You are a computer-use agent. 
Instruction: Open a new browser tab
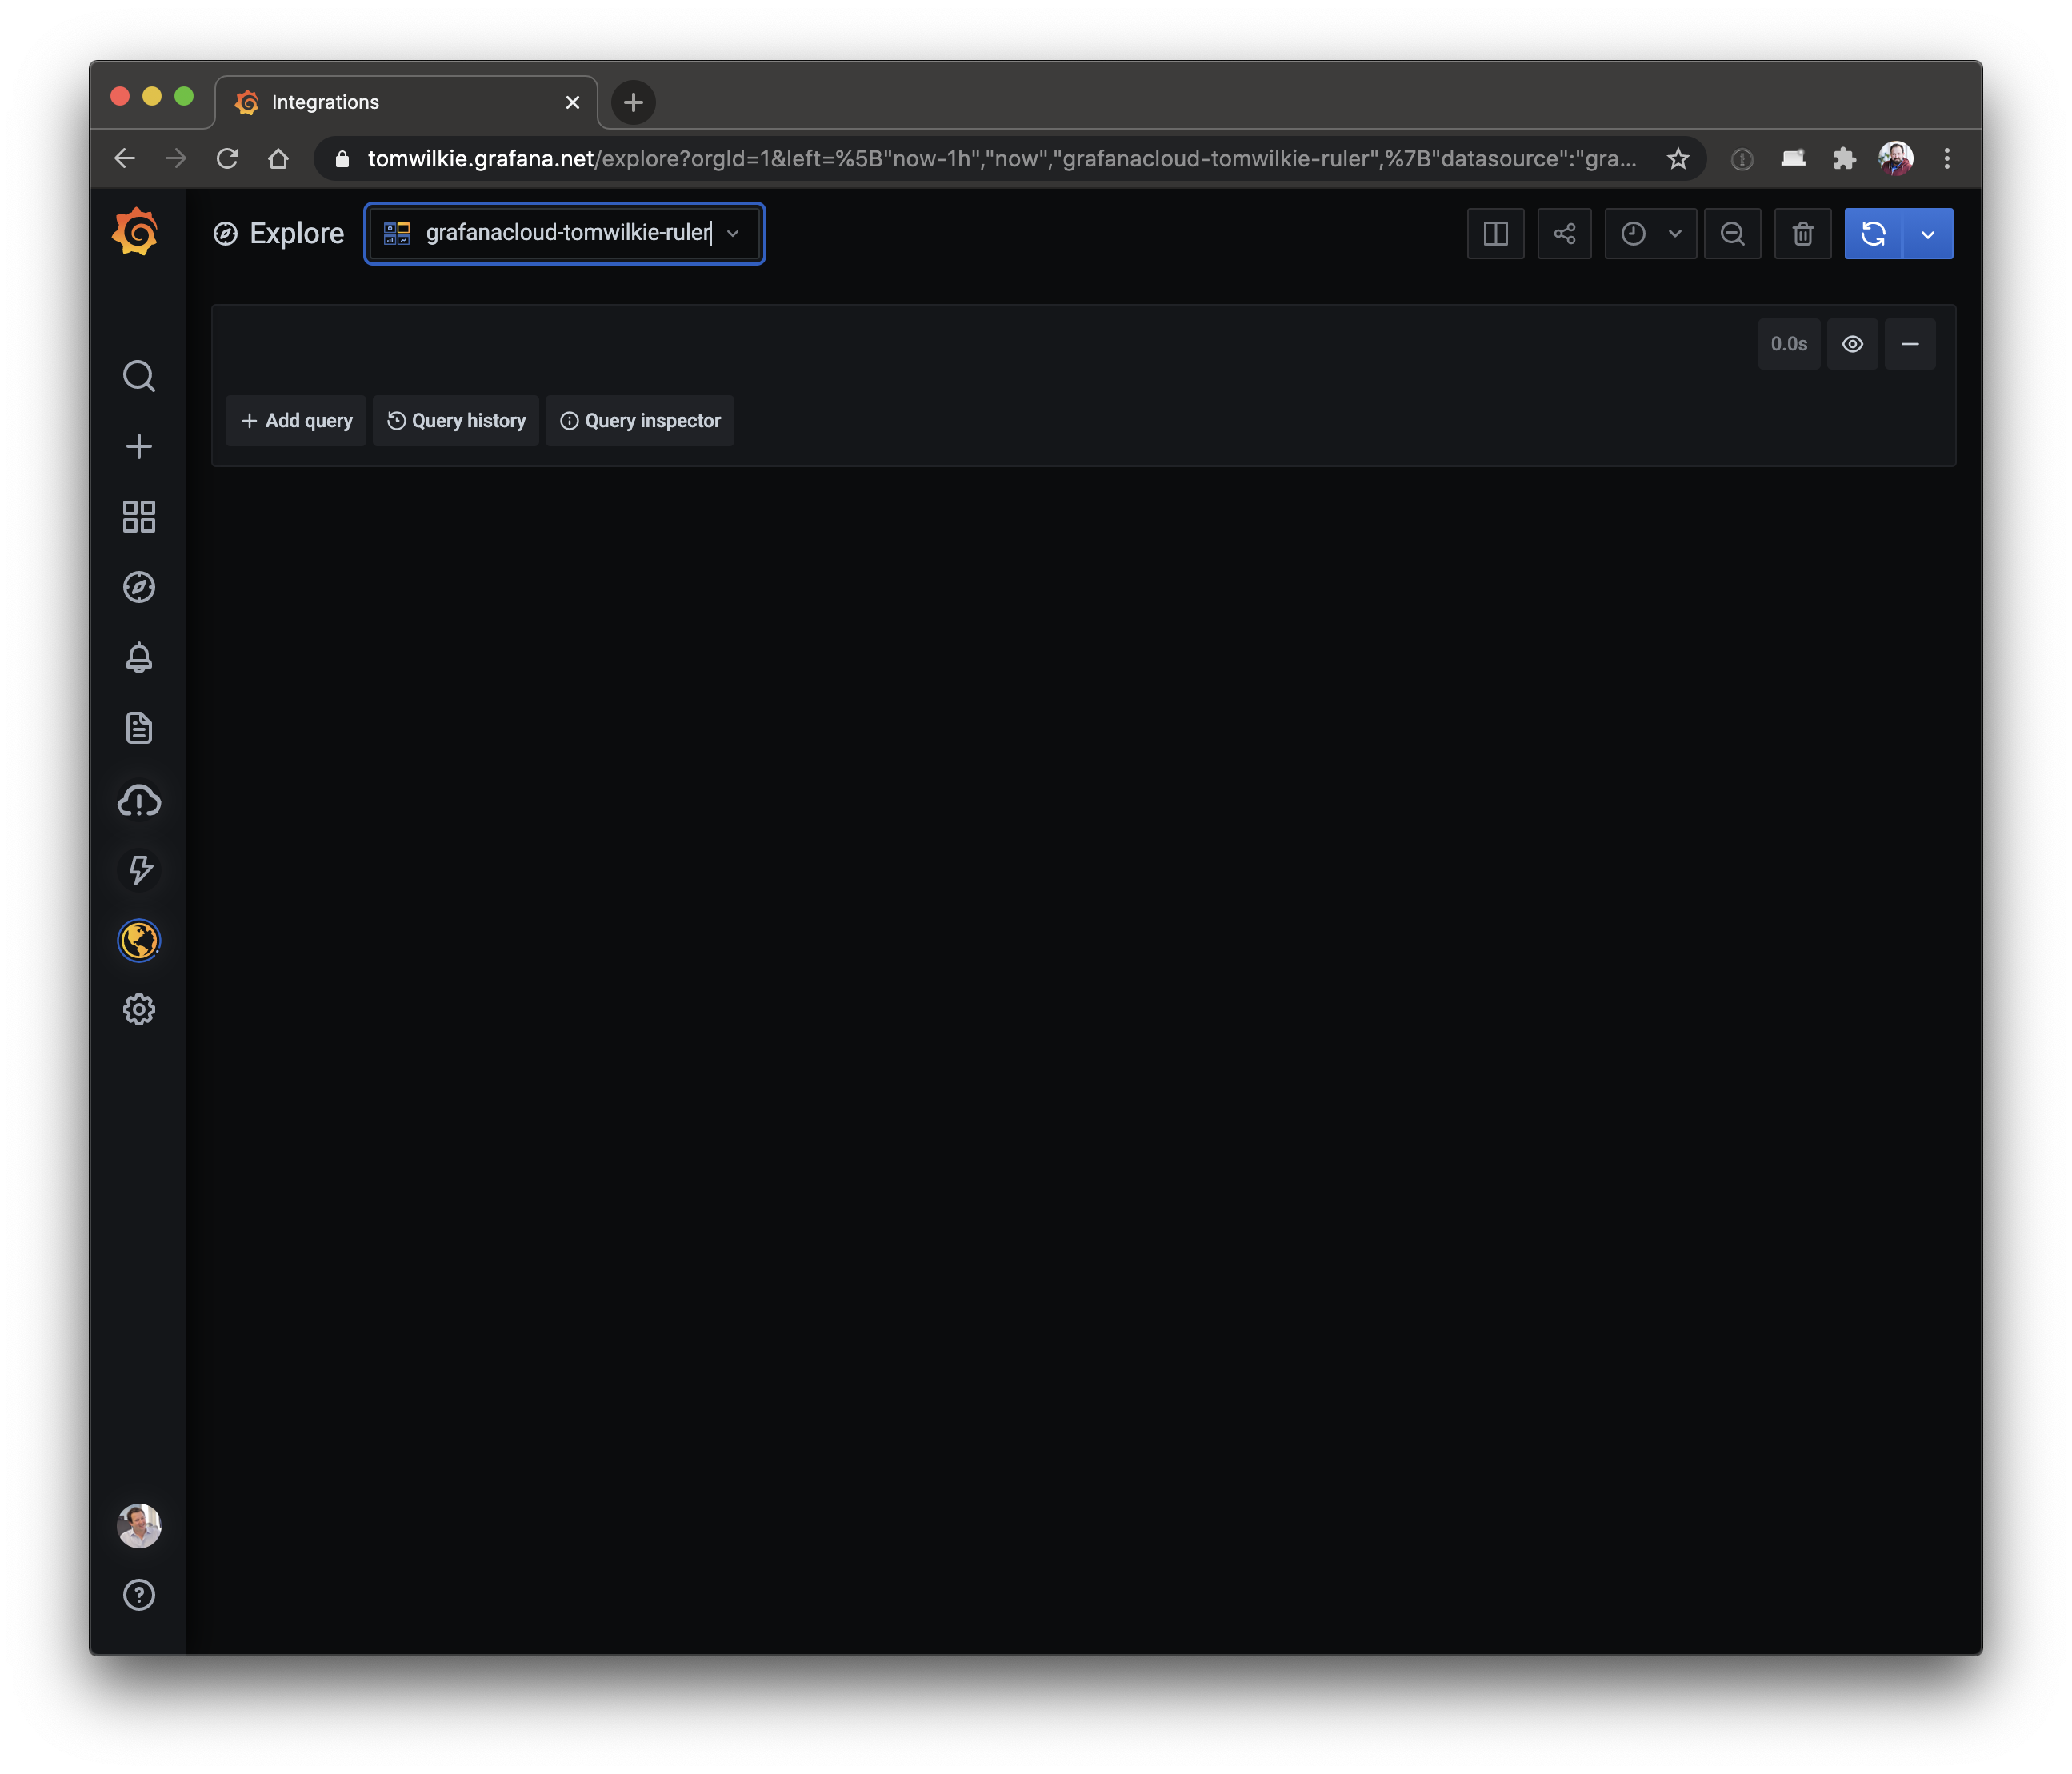click(x=633, y=102)
